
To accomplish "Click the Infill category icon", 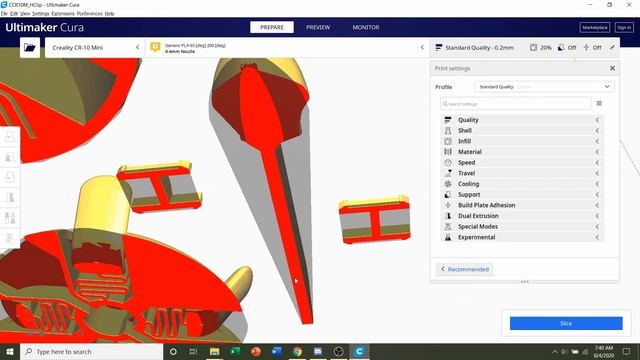I will point(448,141).
